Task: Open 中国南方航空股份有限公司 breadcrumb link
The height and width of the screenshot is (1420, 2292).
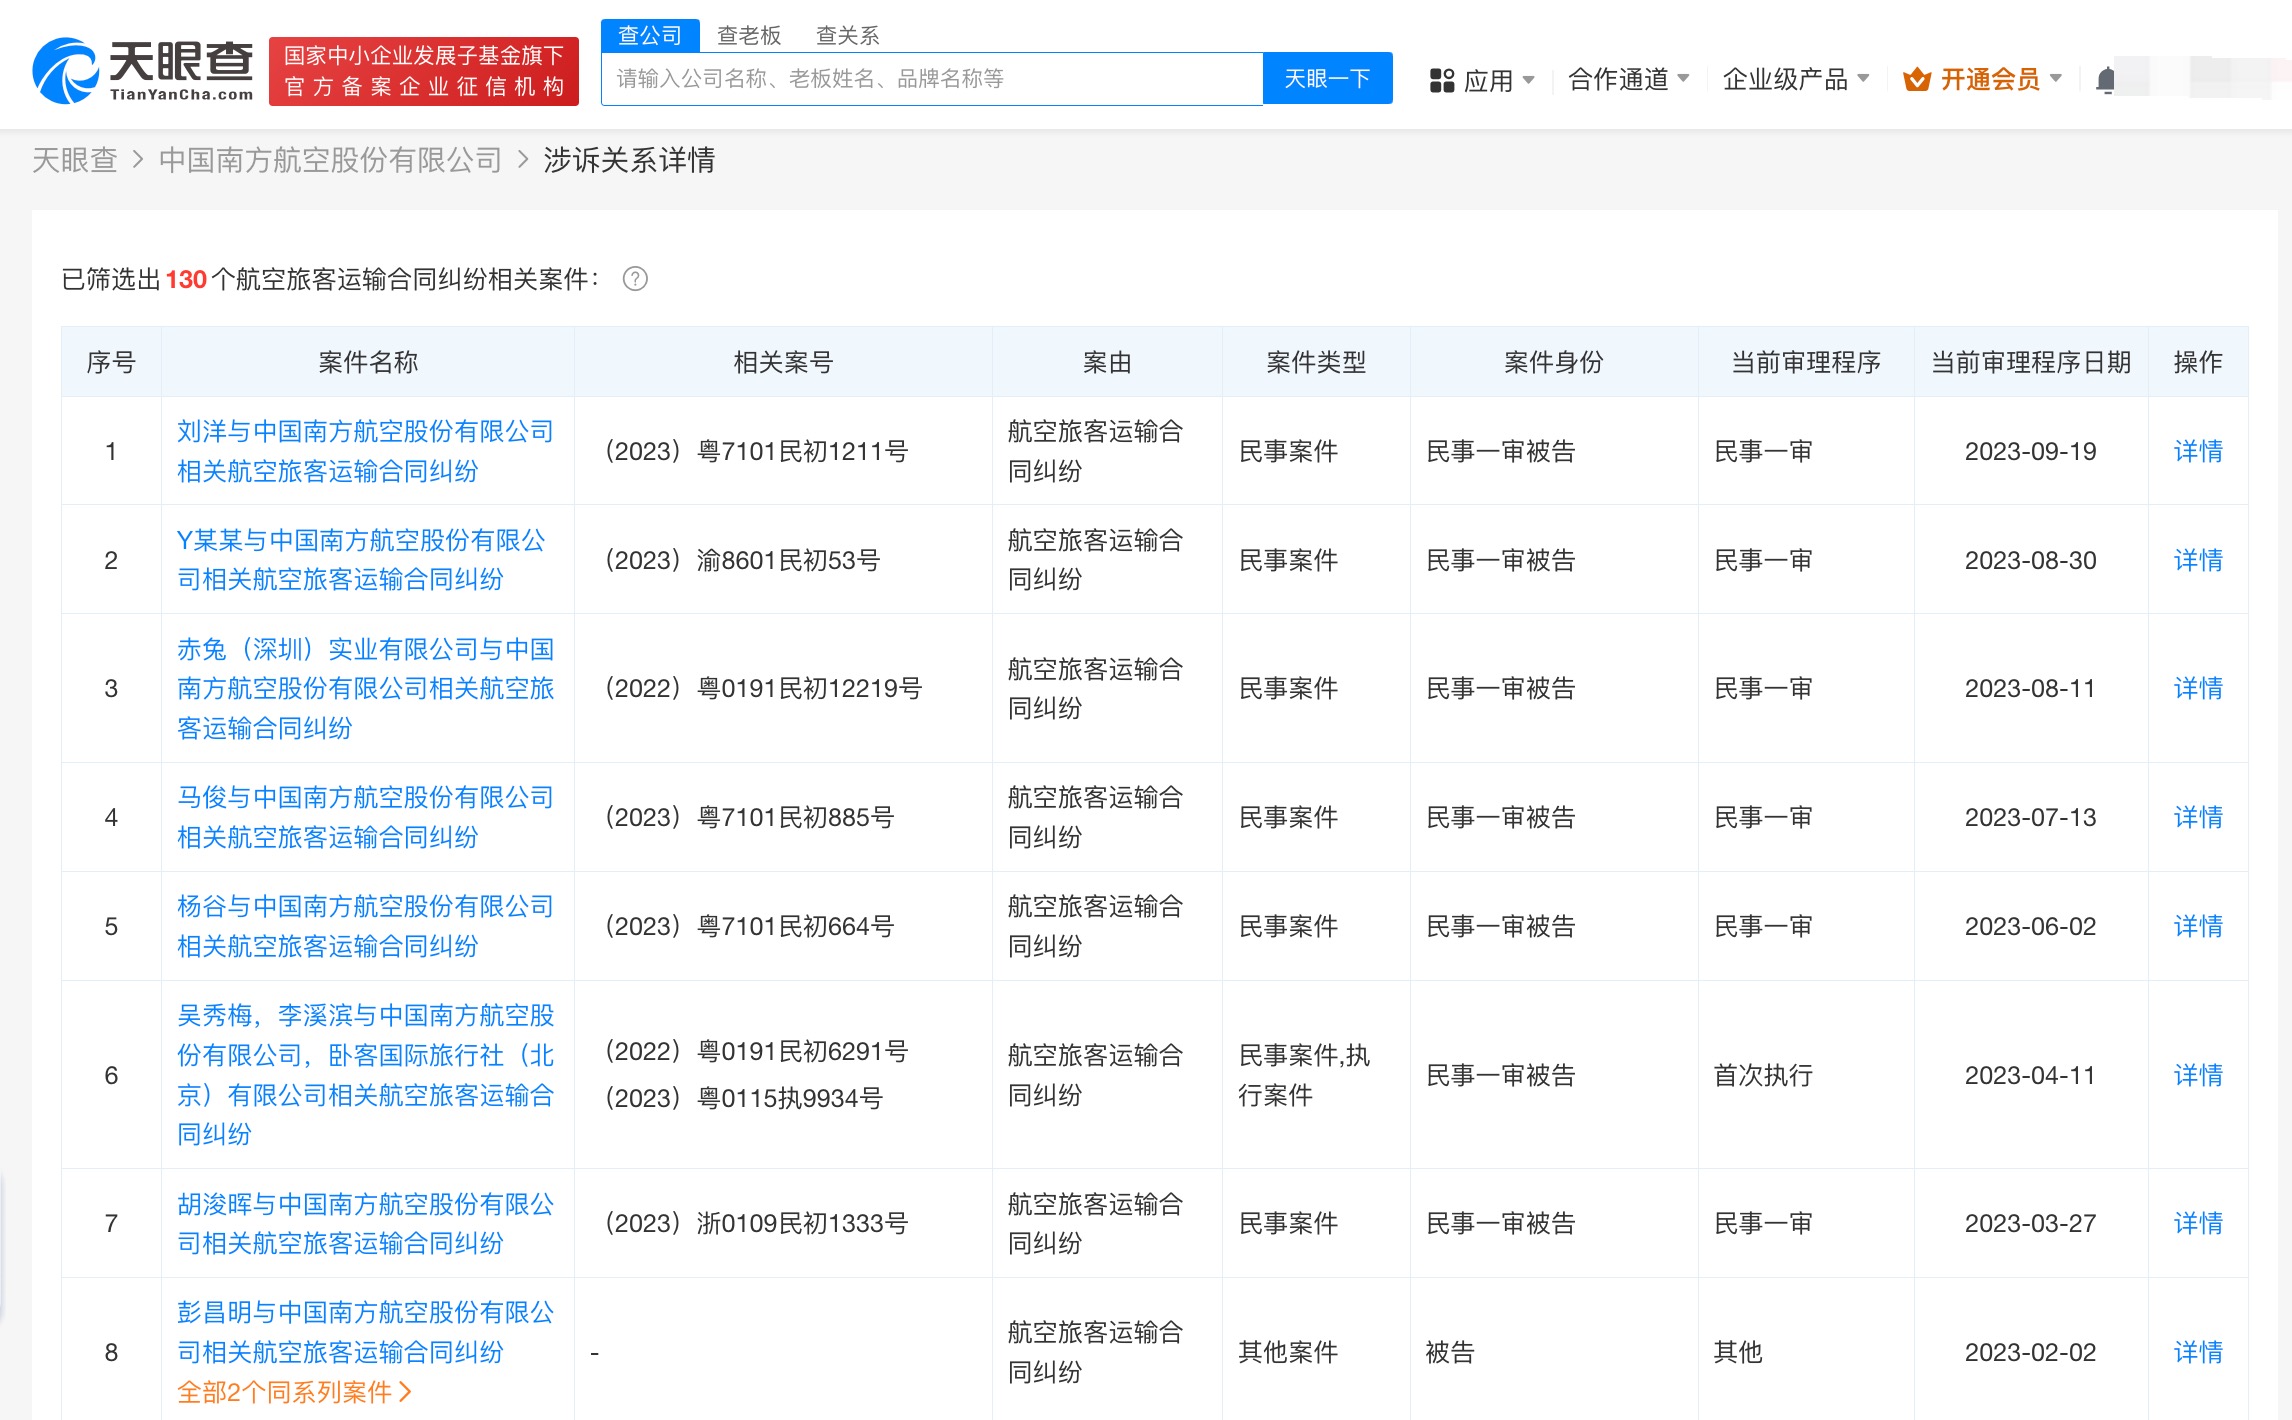Action: coord(330,160)
